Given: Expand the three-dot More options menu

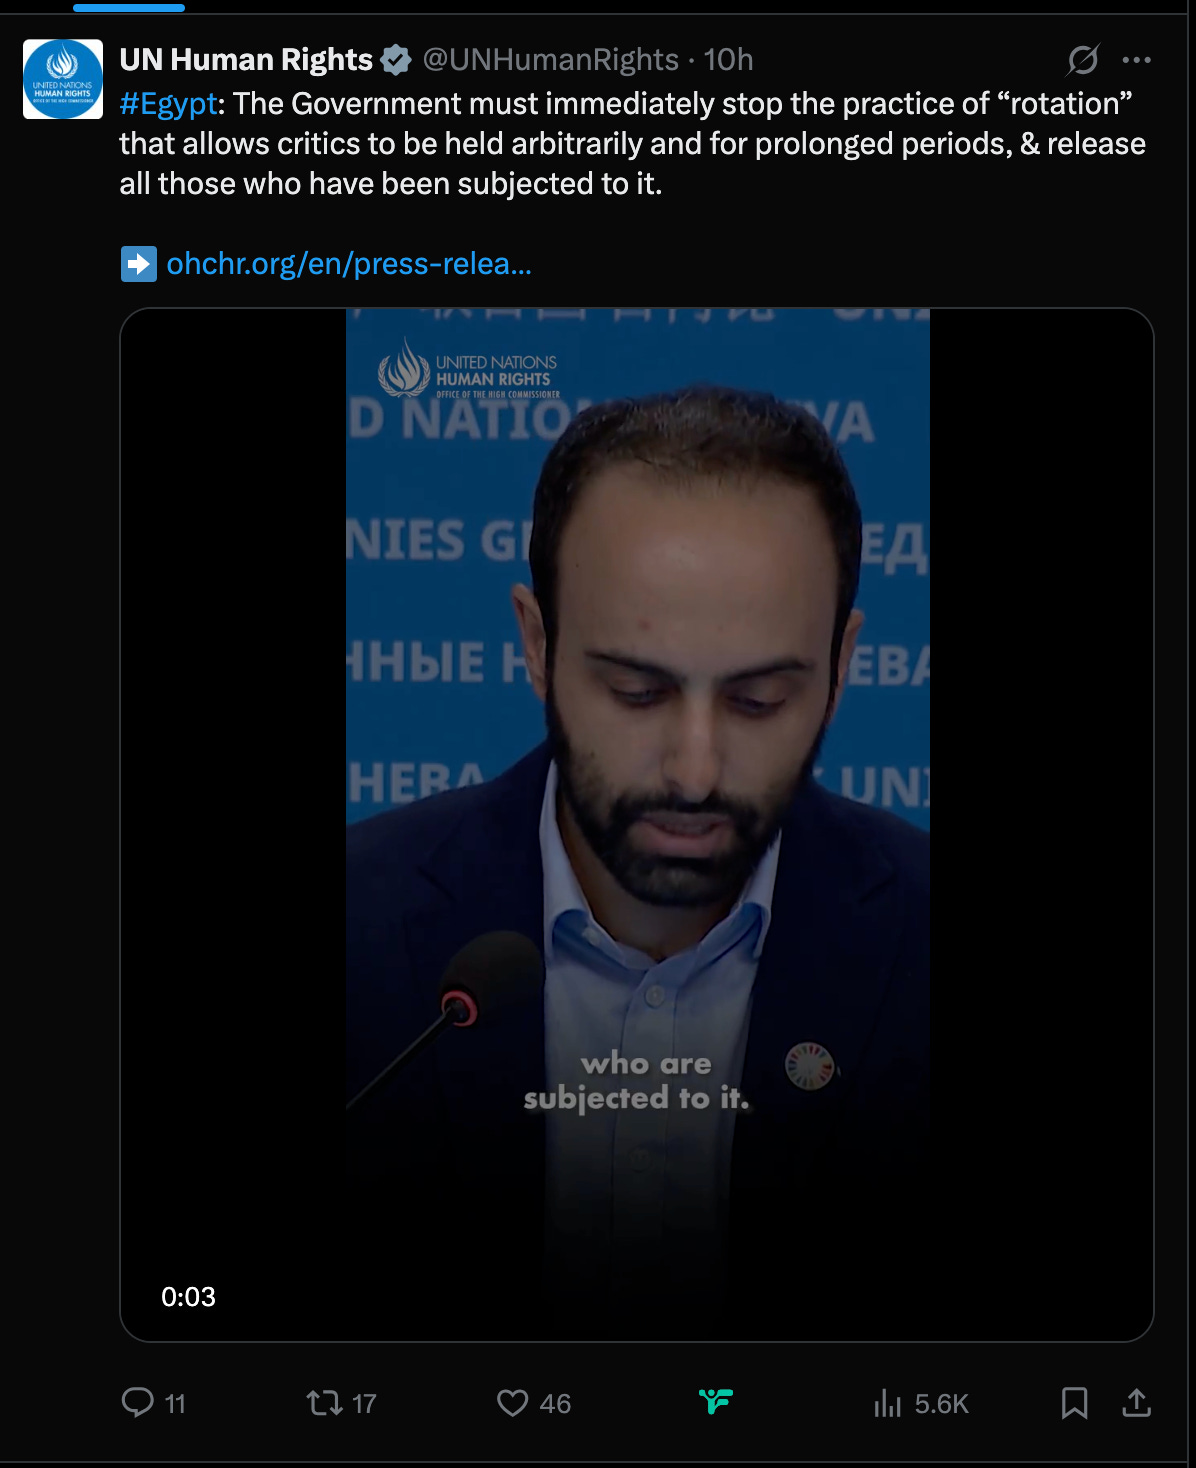Looking at the screenshot, I should (1137, 60).
